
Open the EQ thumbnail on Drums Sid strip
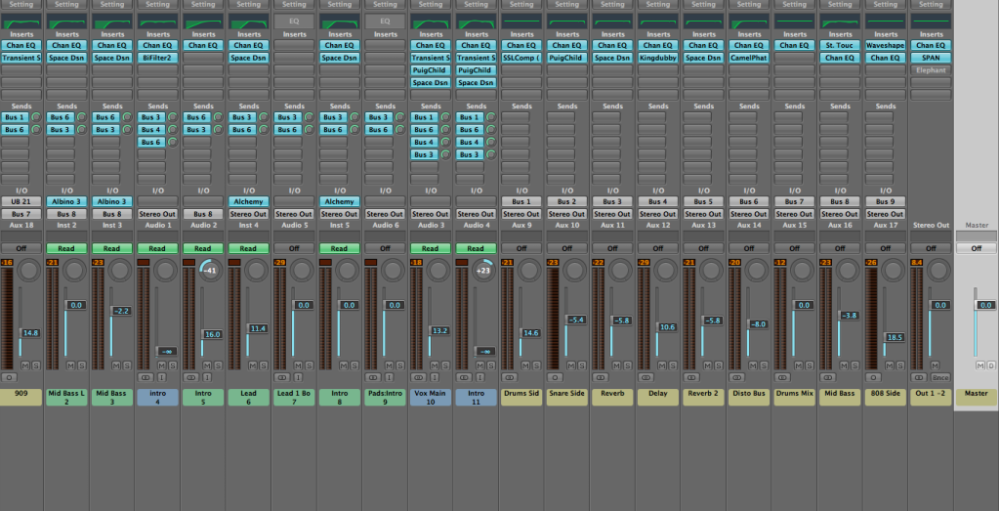point(522,22)
